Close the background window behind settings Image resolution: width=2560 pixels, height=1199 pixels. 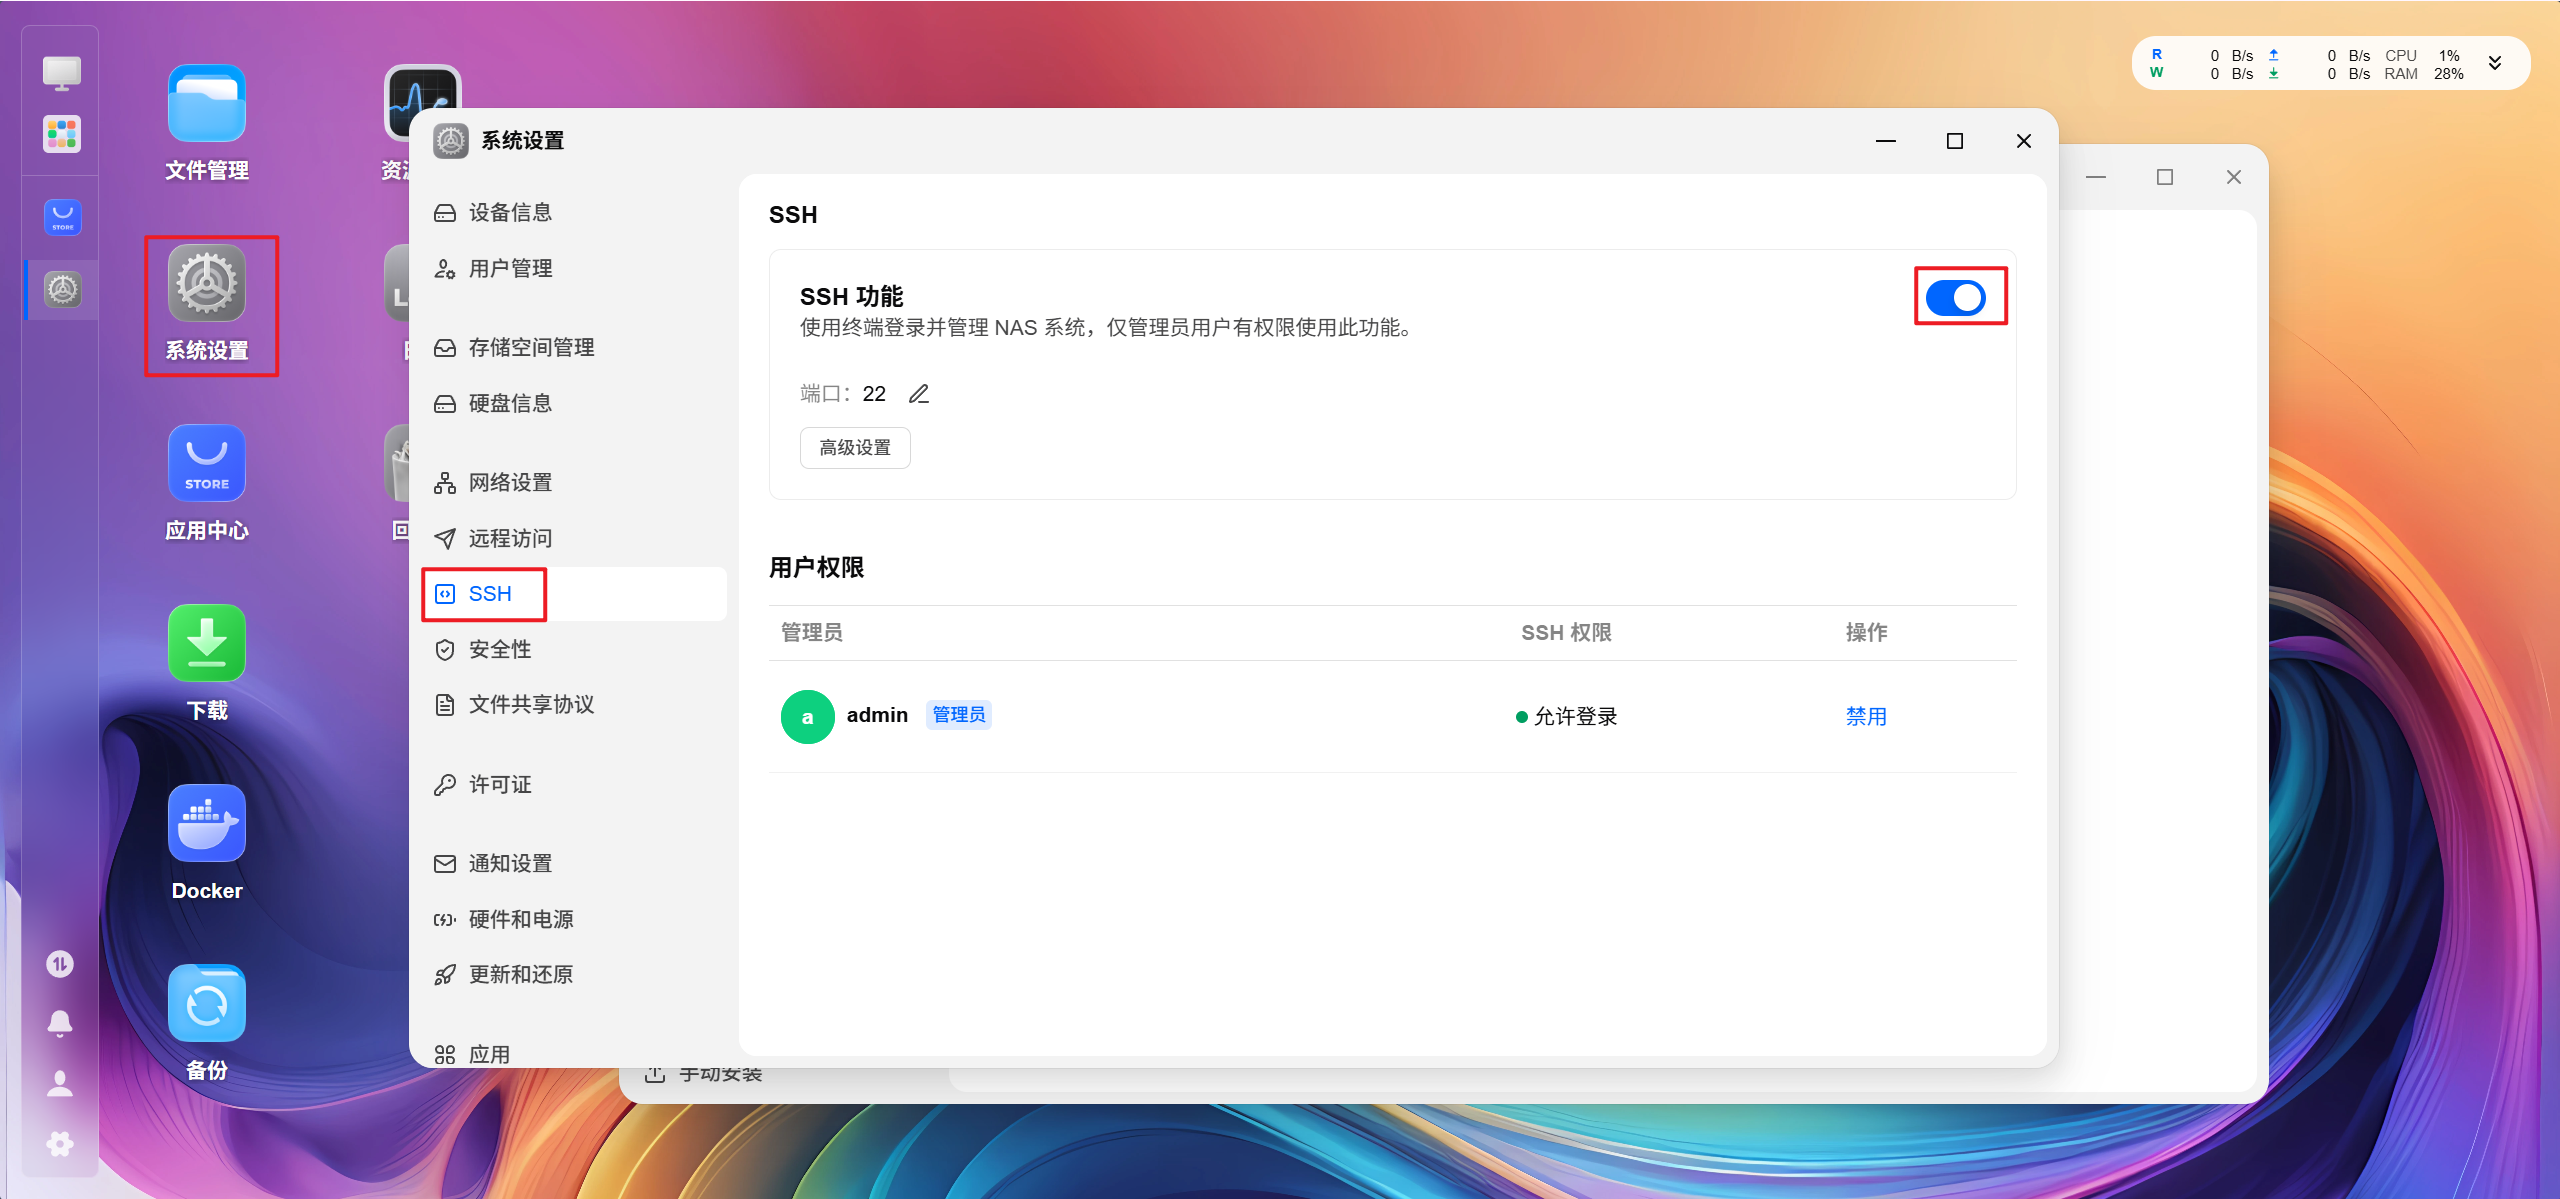[x=2234, y=177]
